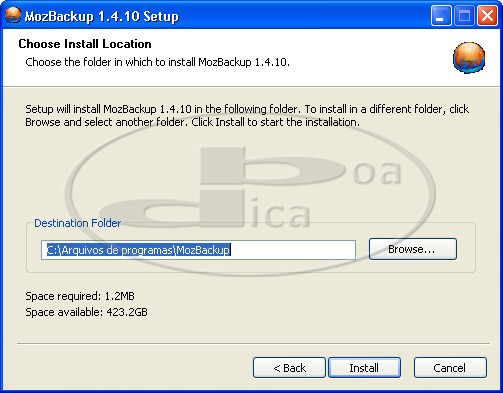This screenshot has width=503, height=393.
Task: Close the MozBackup Setup window
Action: (487, 16)
